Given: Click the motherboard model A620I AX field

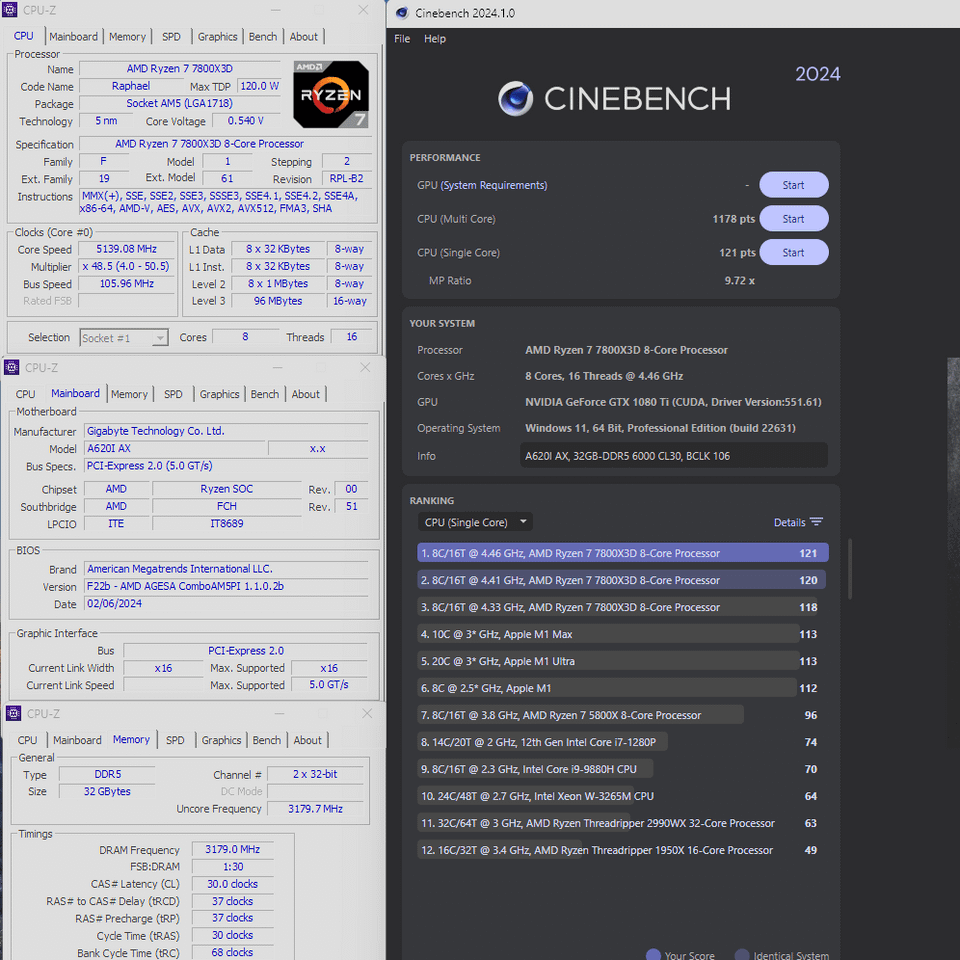Looking at the screenshot, I should pyautogui.click(x=174, y=448).
